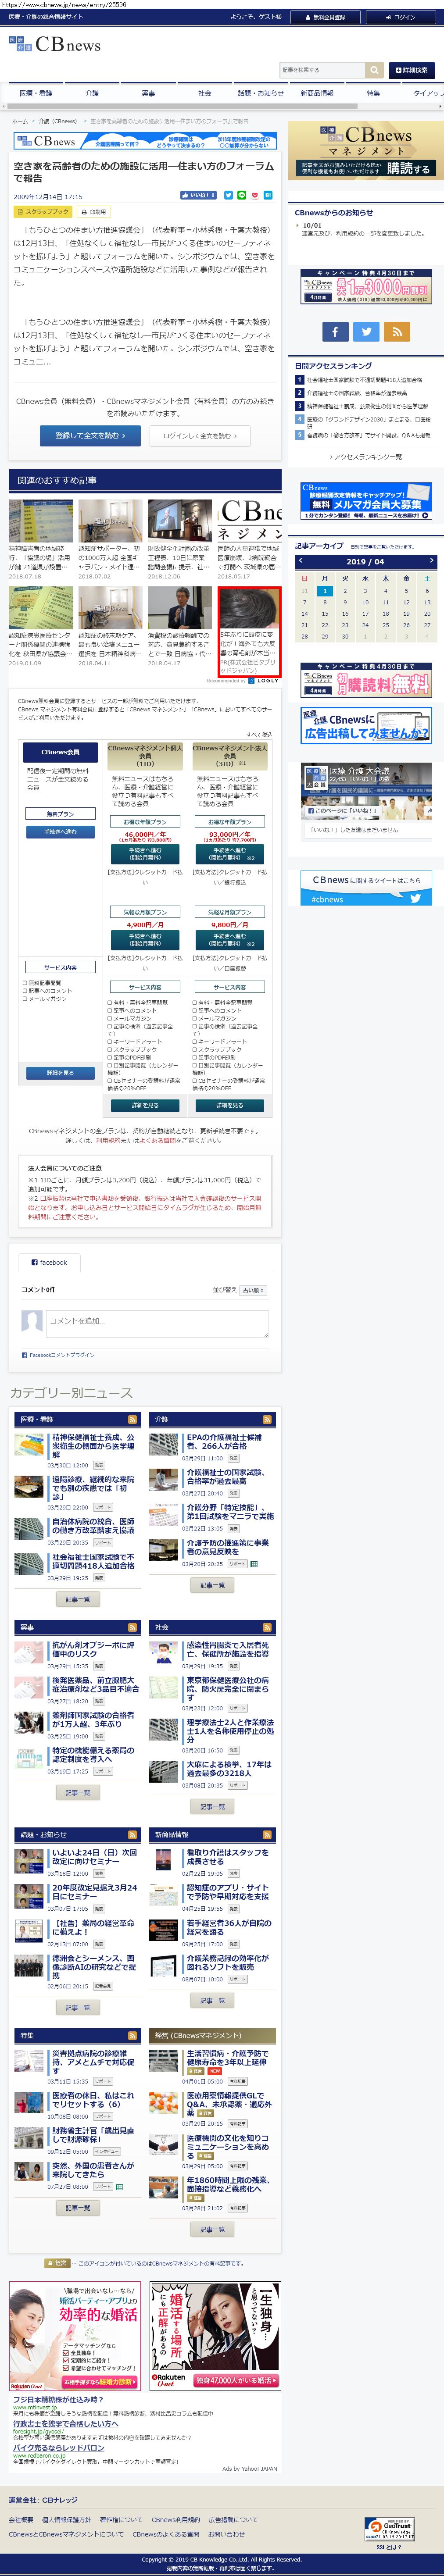Click the 詳細検索 button
This screenshot has height=2576, width=444.
411,70
